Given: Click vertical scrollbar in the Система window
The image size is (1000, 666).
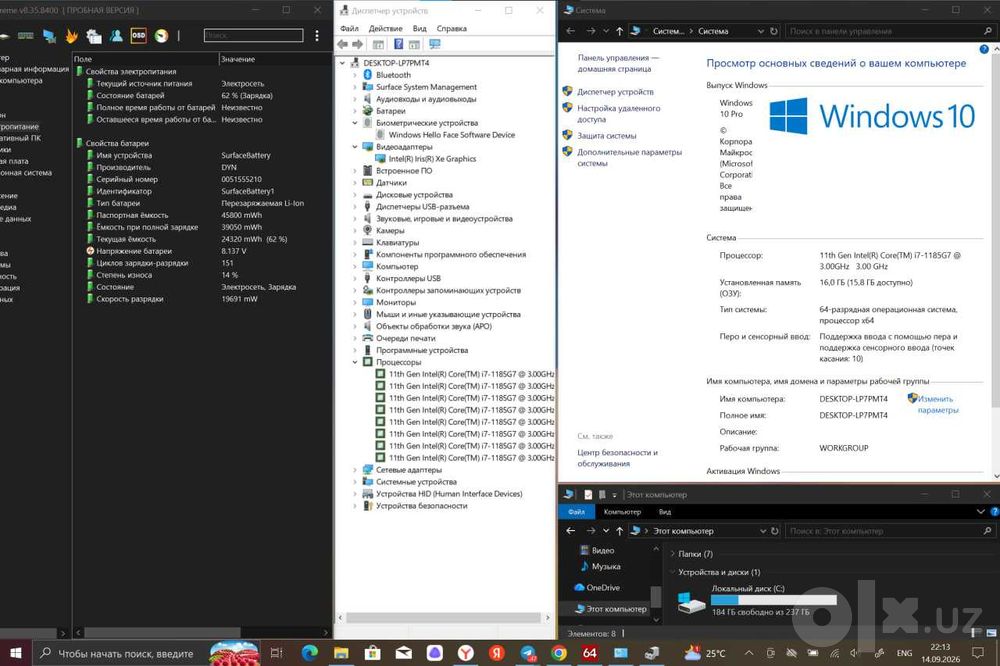Looking at the screenshot, I should point(996,230).
